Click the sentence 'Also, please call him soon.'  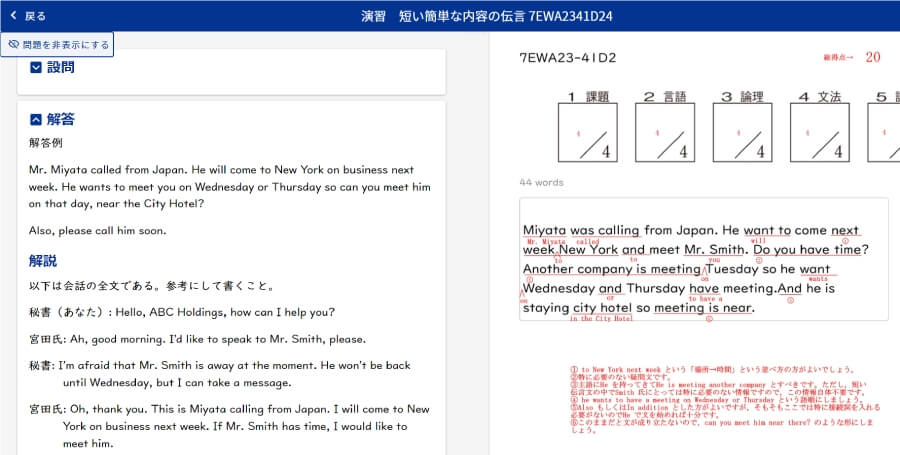(98, 231)
